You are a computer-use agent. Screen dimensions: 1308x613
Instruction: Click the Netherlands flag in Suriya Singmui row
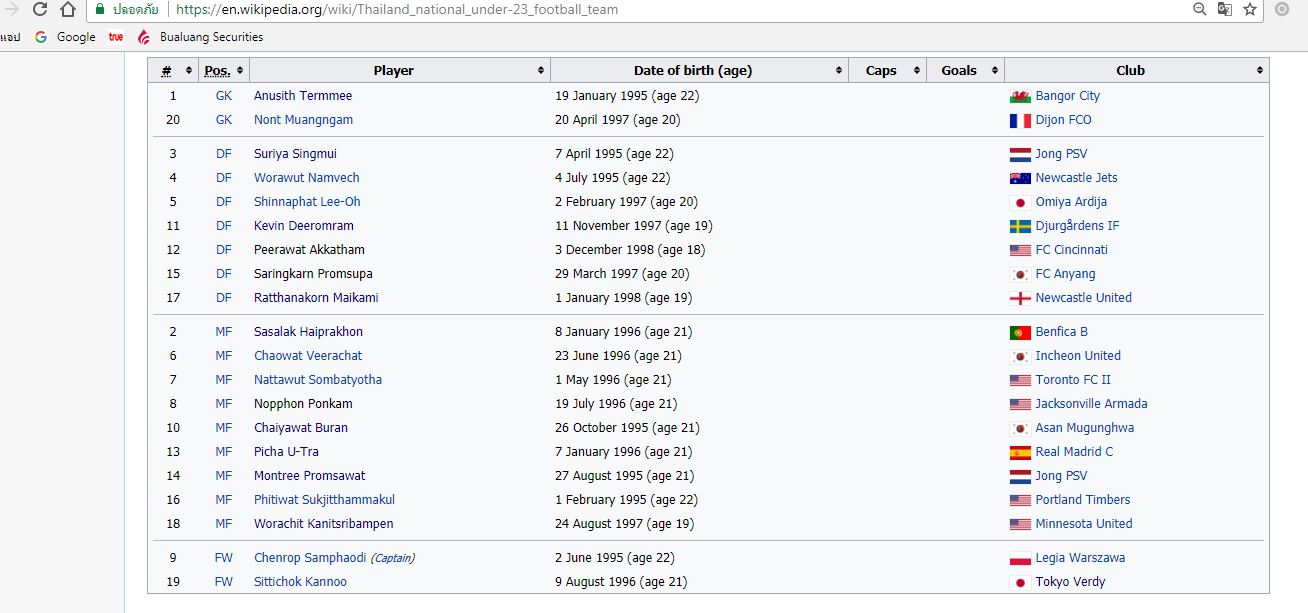point(1020,155)
